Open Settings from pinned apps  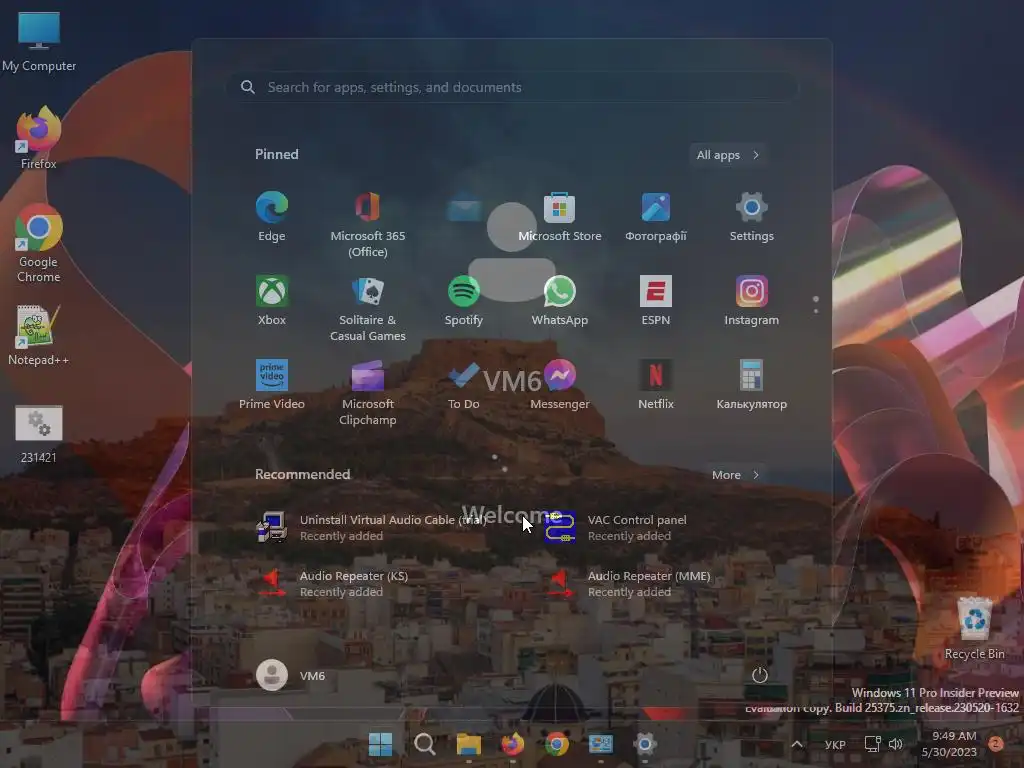[x=752, y=217]
